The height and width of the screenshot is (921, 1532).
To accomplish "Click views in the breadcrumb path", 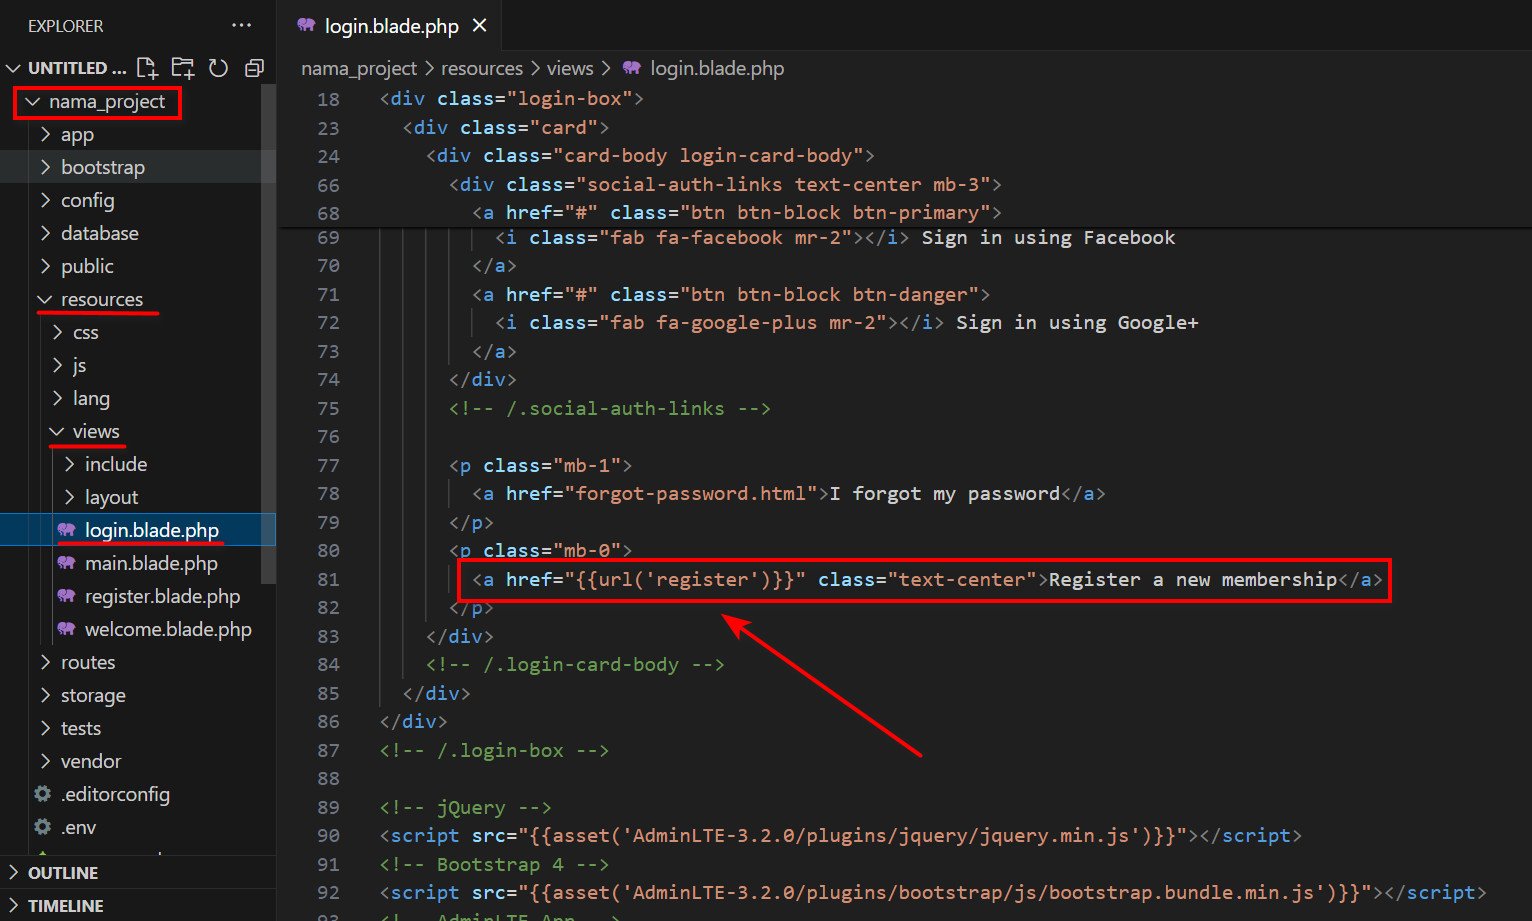I will tap(570, 68).
